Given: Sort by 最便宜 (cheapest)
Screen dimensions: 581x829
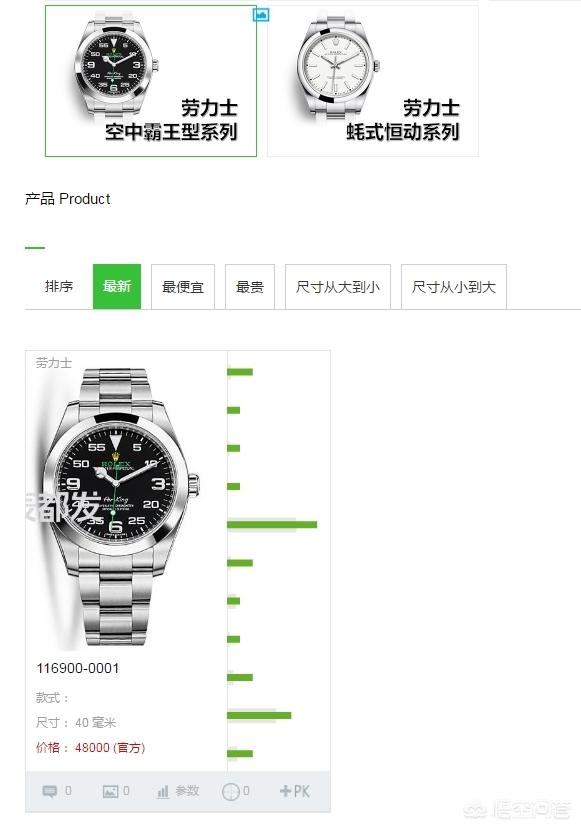Looking at the screenshot, I should pyautogui.click(x=183, y=287).
